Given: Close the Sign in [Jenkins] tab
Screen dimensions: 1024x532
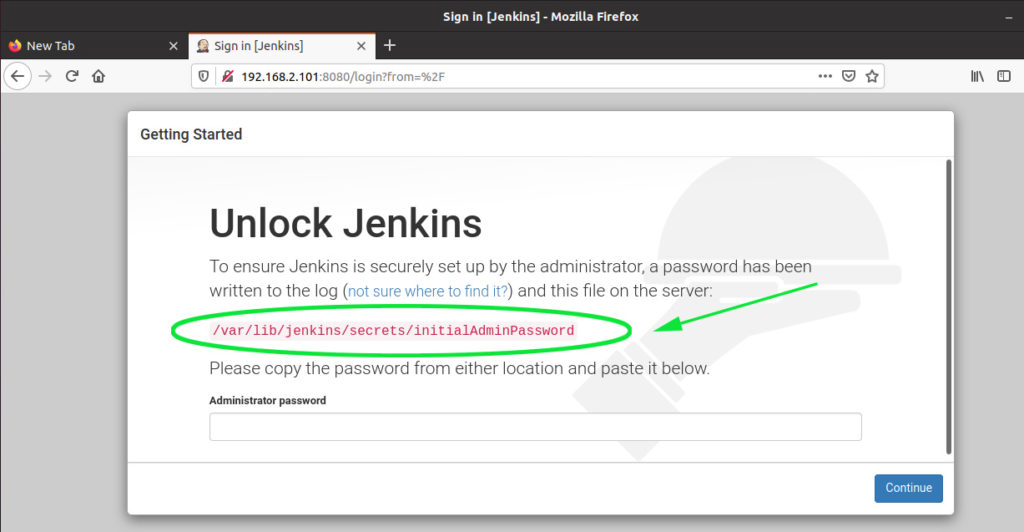Looking at the screenshot, I should pos(361,46).
